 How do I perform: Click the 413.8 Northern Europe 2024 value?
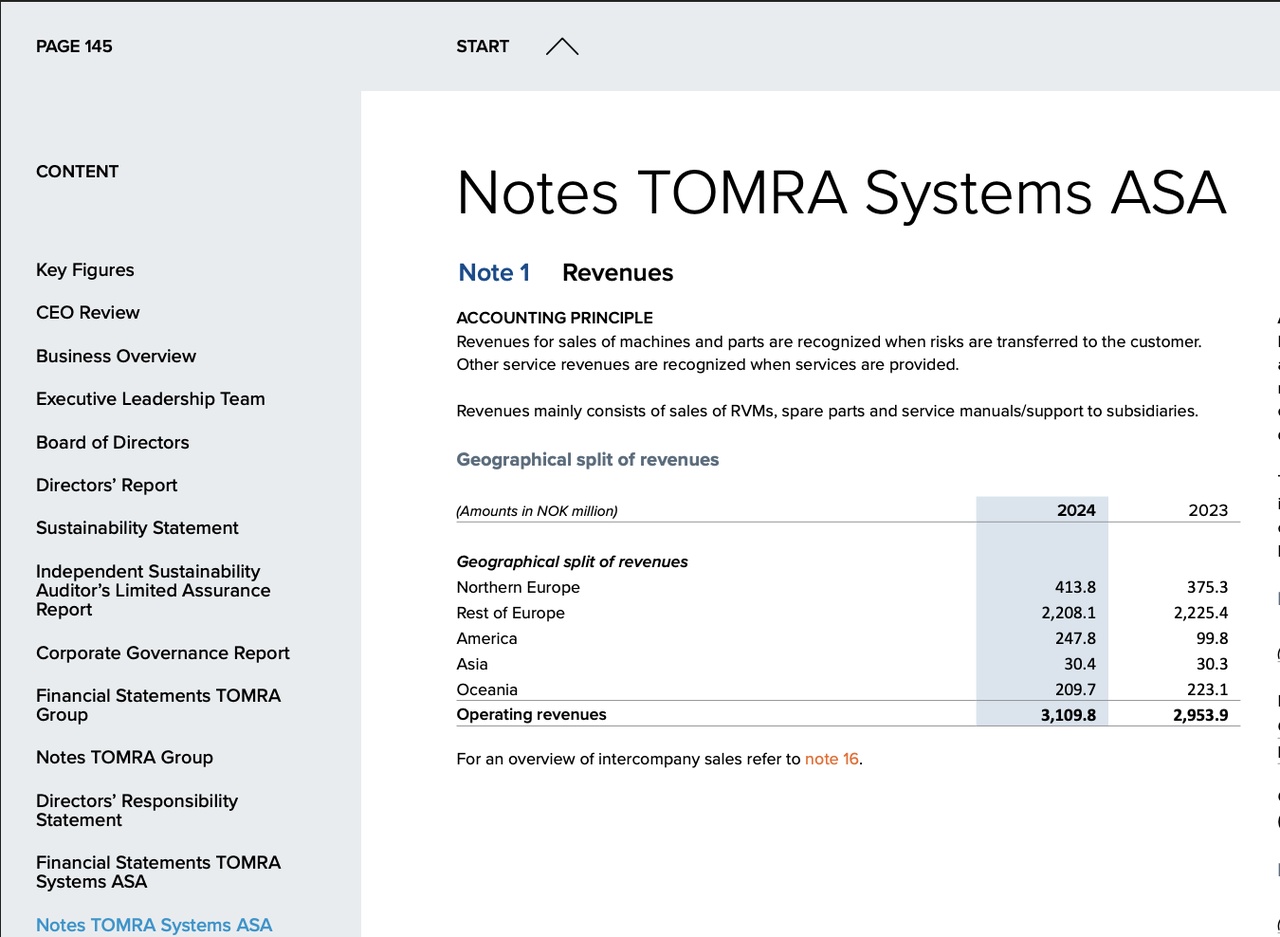tap(1075, 588)
